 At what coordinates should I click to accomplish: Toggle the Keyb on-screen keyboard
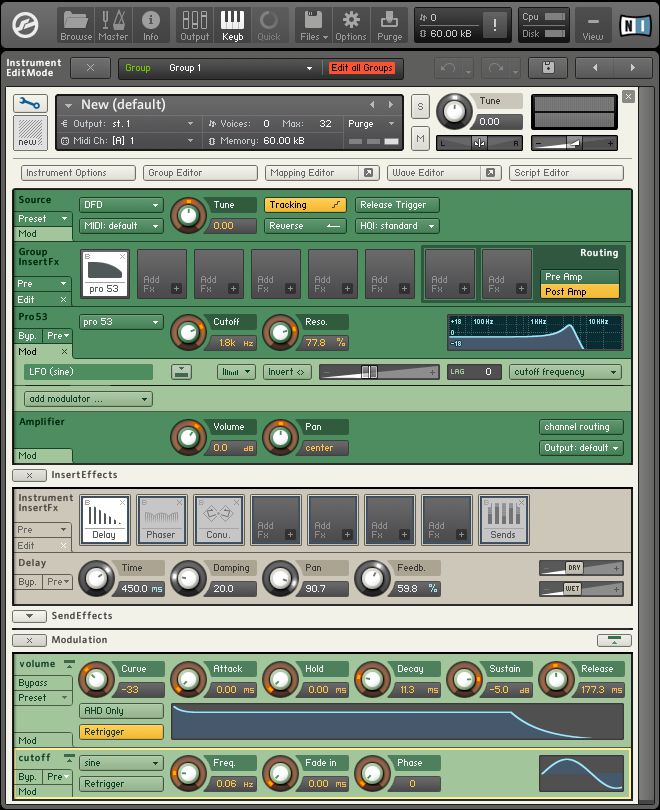pyautogui.click(x=232, y=25)
